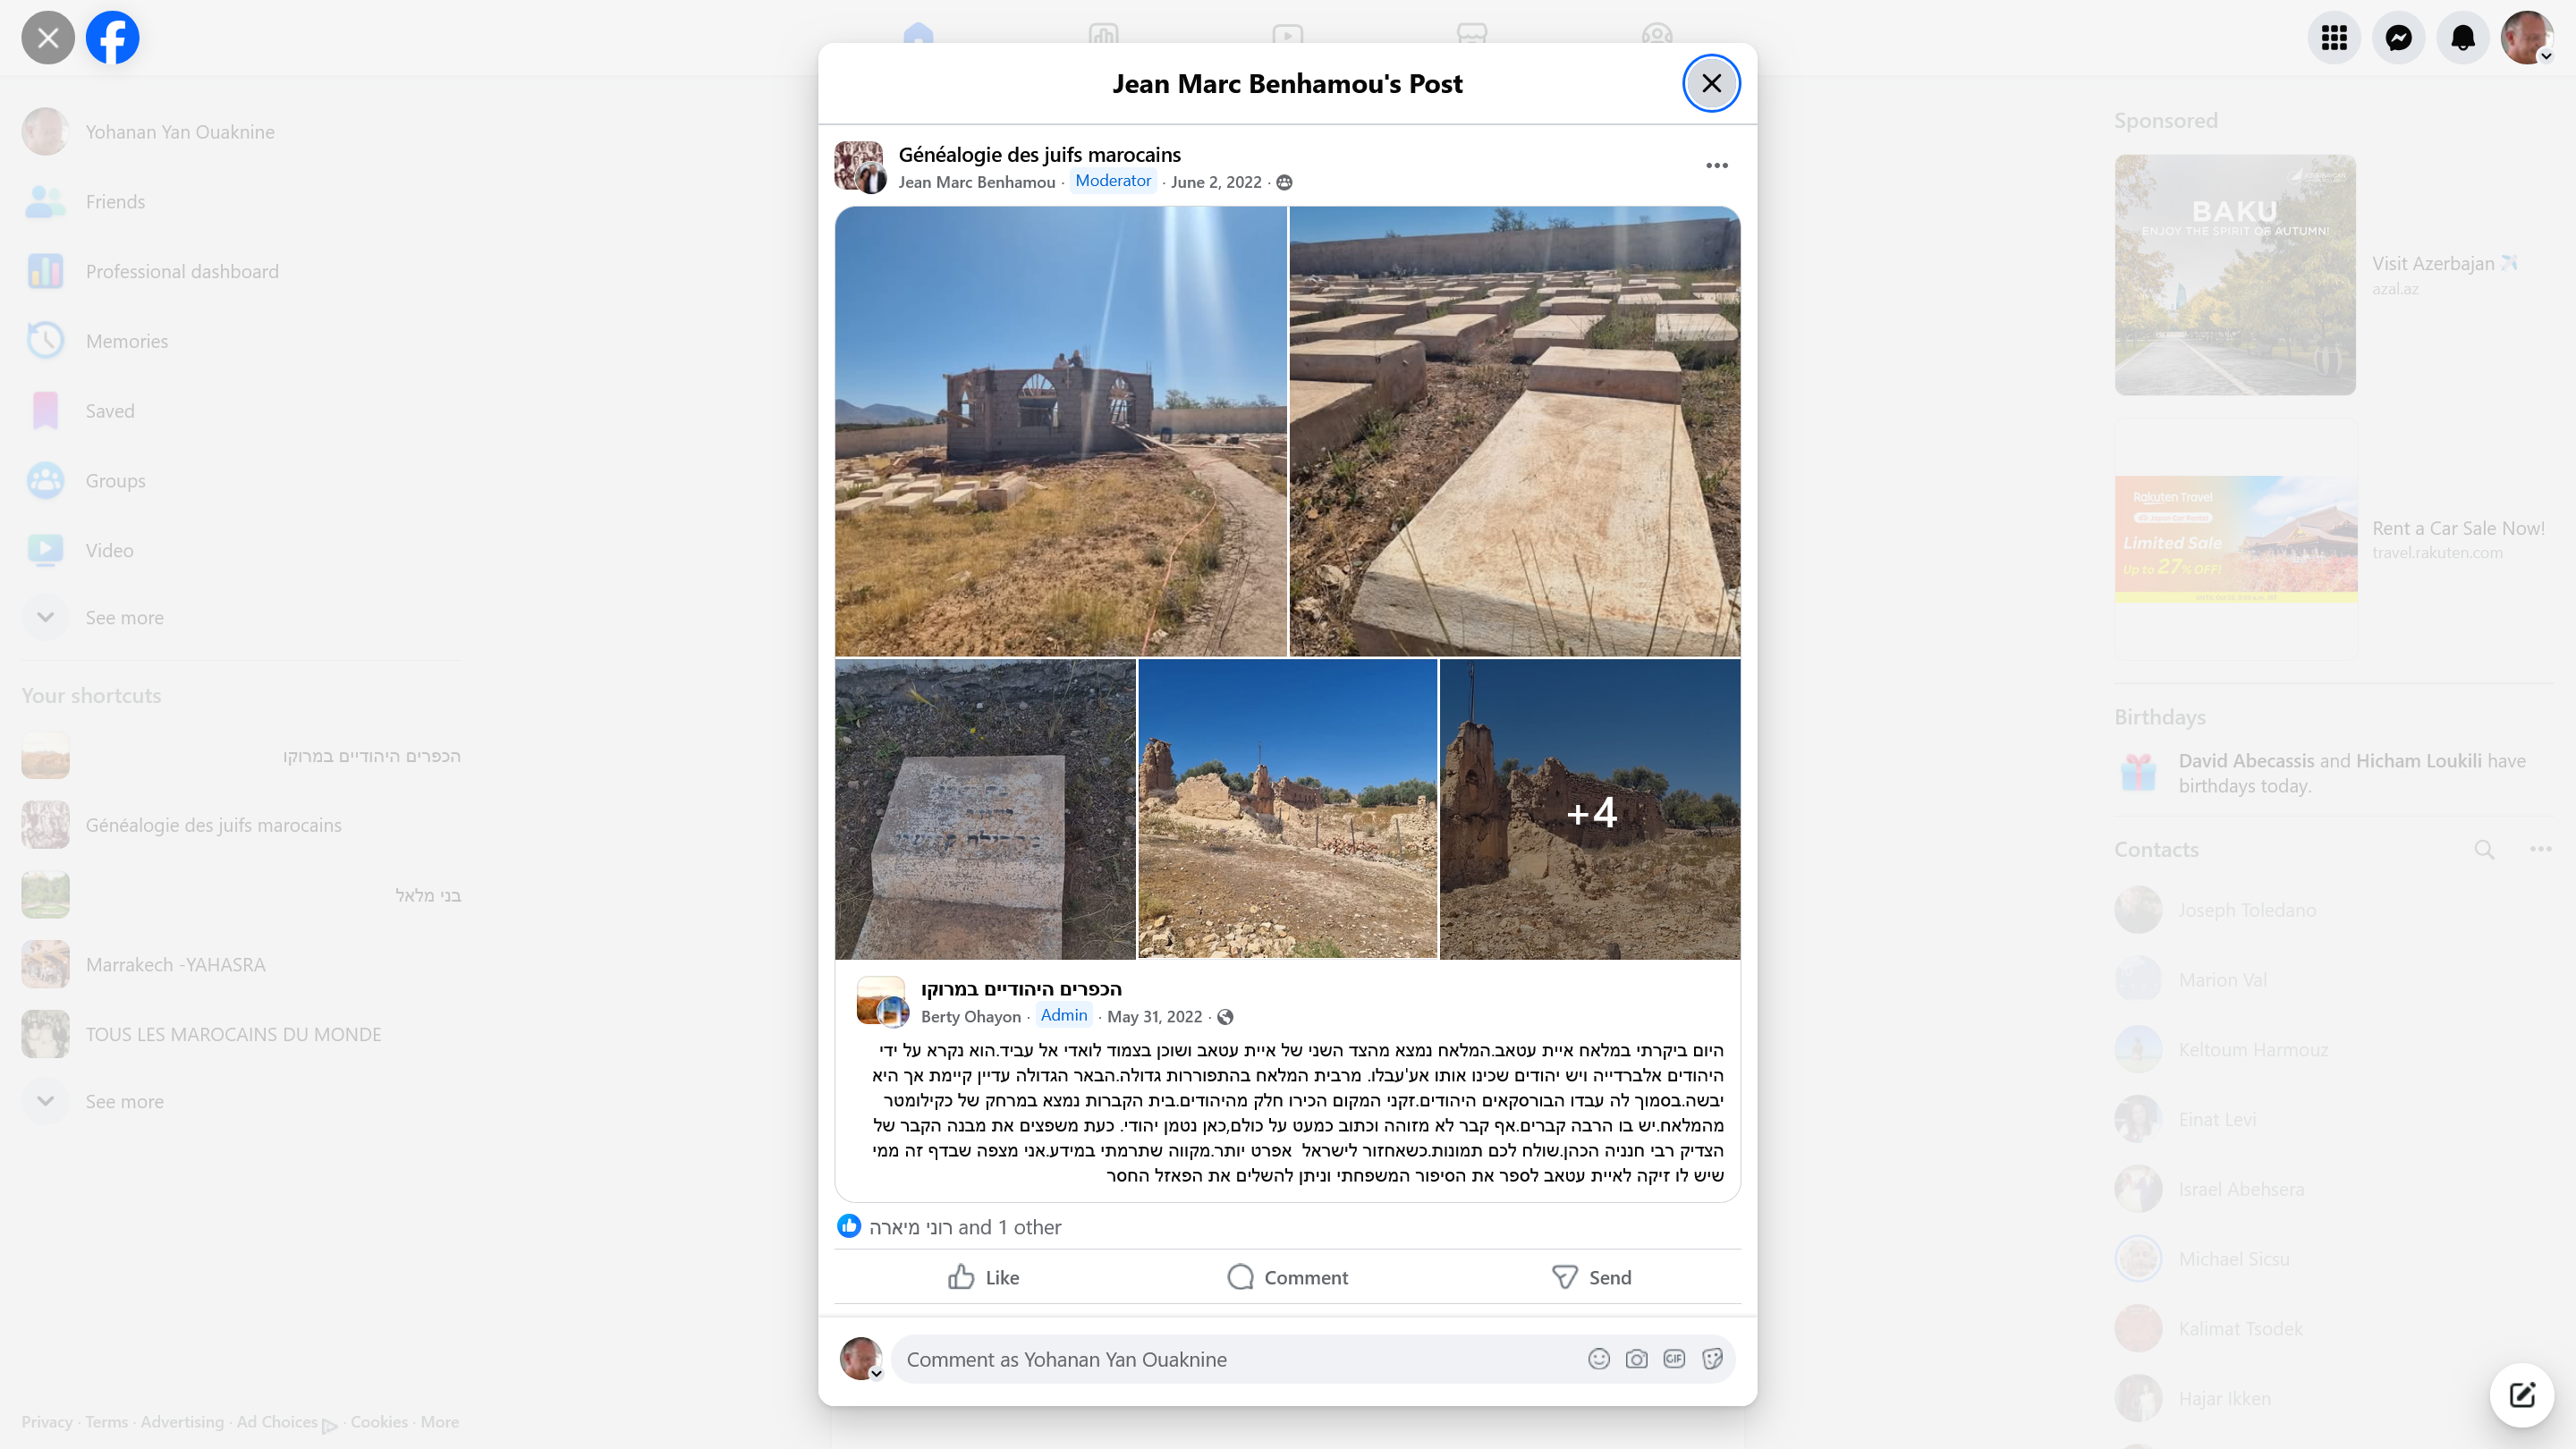The width and height of the screenshot is (2576, 1449).
Task: Open Messenger from the top bar
Action: (2399, 37)
